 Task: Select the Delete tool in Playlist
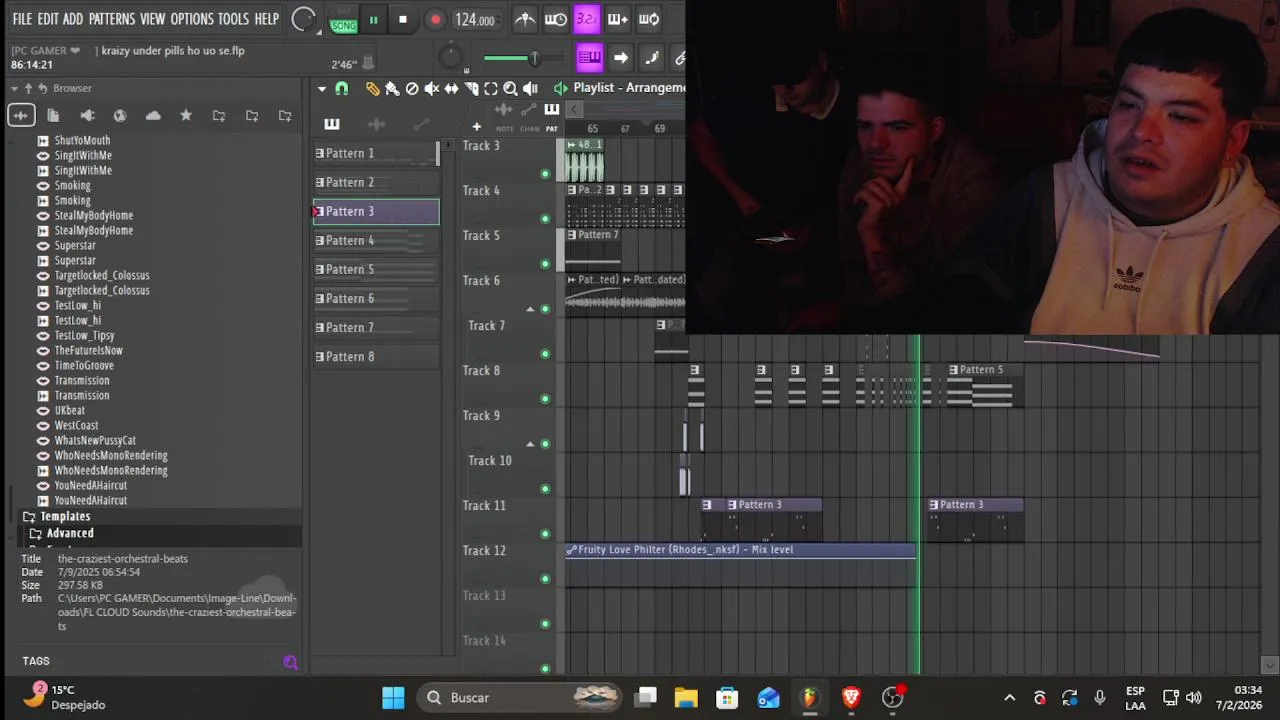(412, 89)
